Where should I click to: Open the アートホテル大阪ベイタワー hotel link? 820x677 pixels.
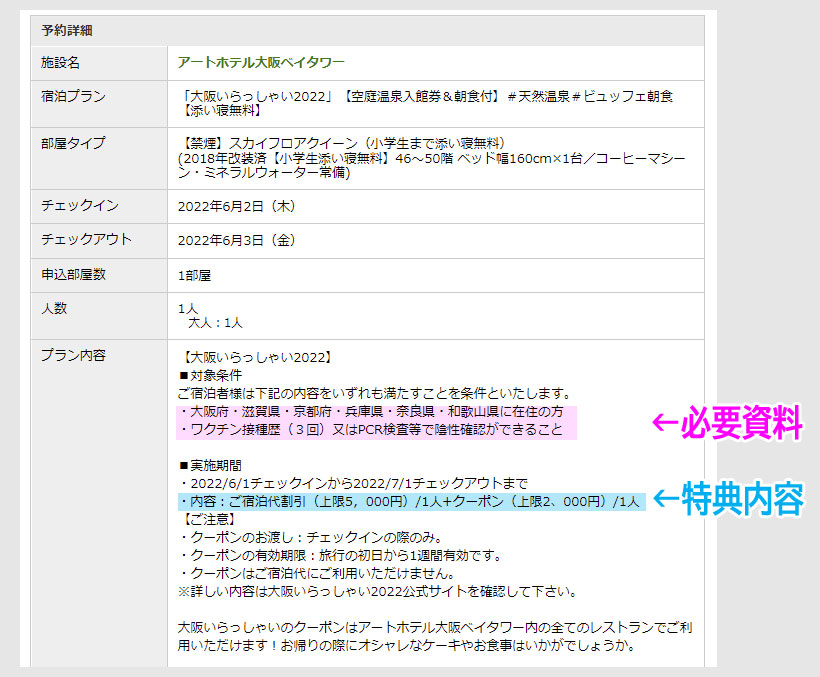[261, 62]
